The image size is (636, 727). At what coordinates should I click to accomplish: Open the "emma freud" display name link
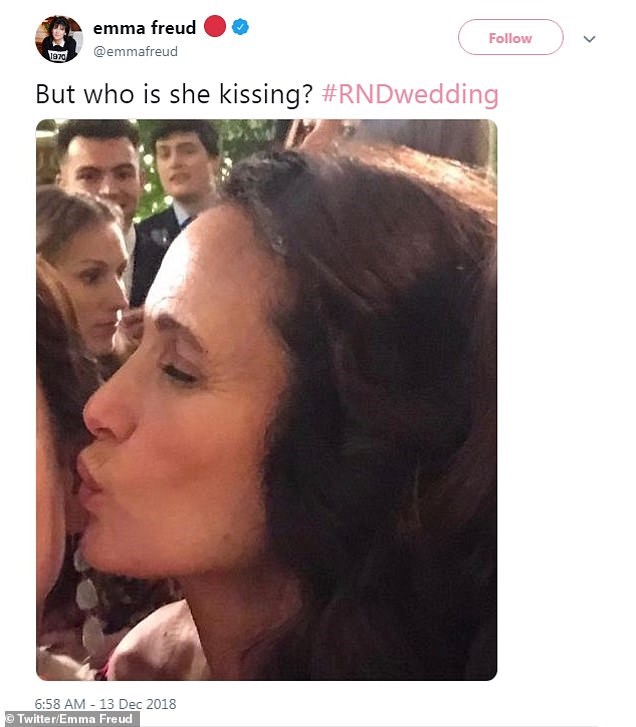144,28
